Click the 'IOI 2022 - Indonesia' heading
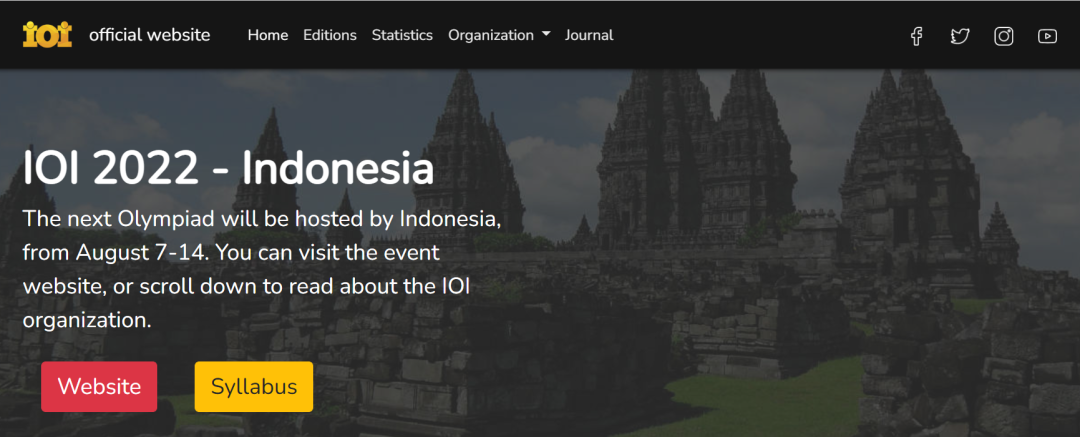The width and height of the screenshot is (1080, 437). tap(229, 170)
